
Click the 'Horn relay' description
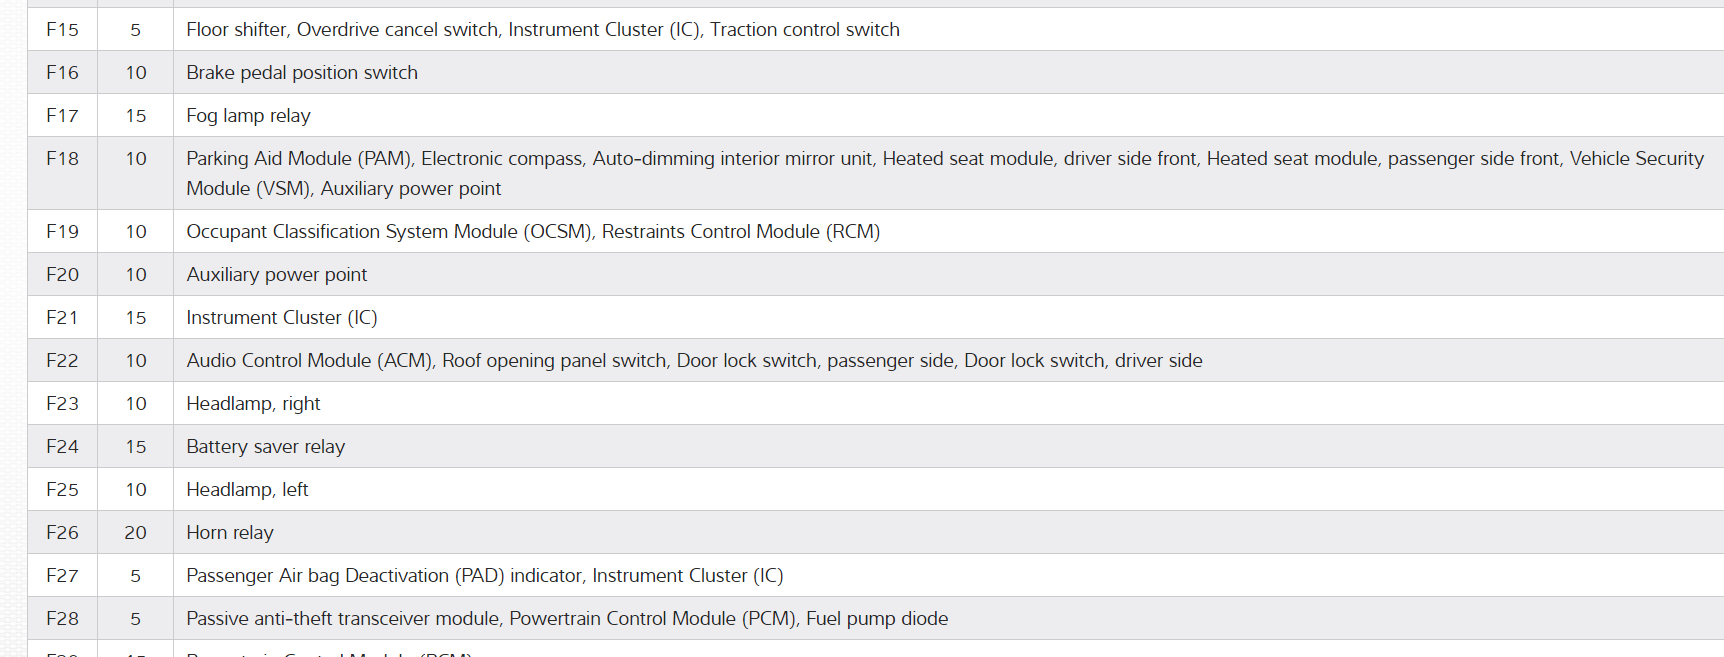230,533
